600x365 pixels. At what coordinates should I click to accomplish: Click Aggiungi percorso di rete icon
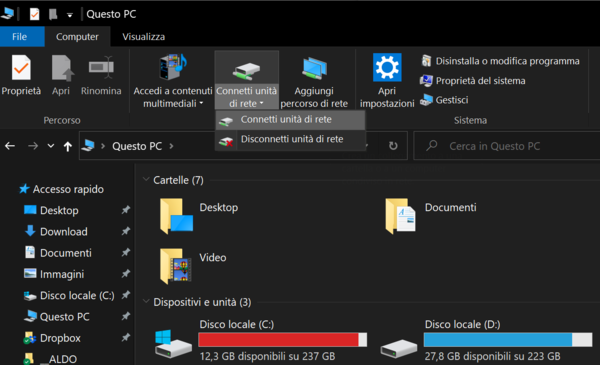point(314,68)
